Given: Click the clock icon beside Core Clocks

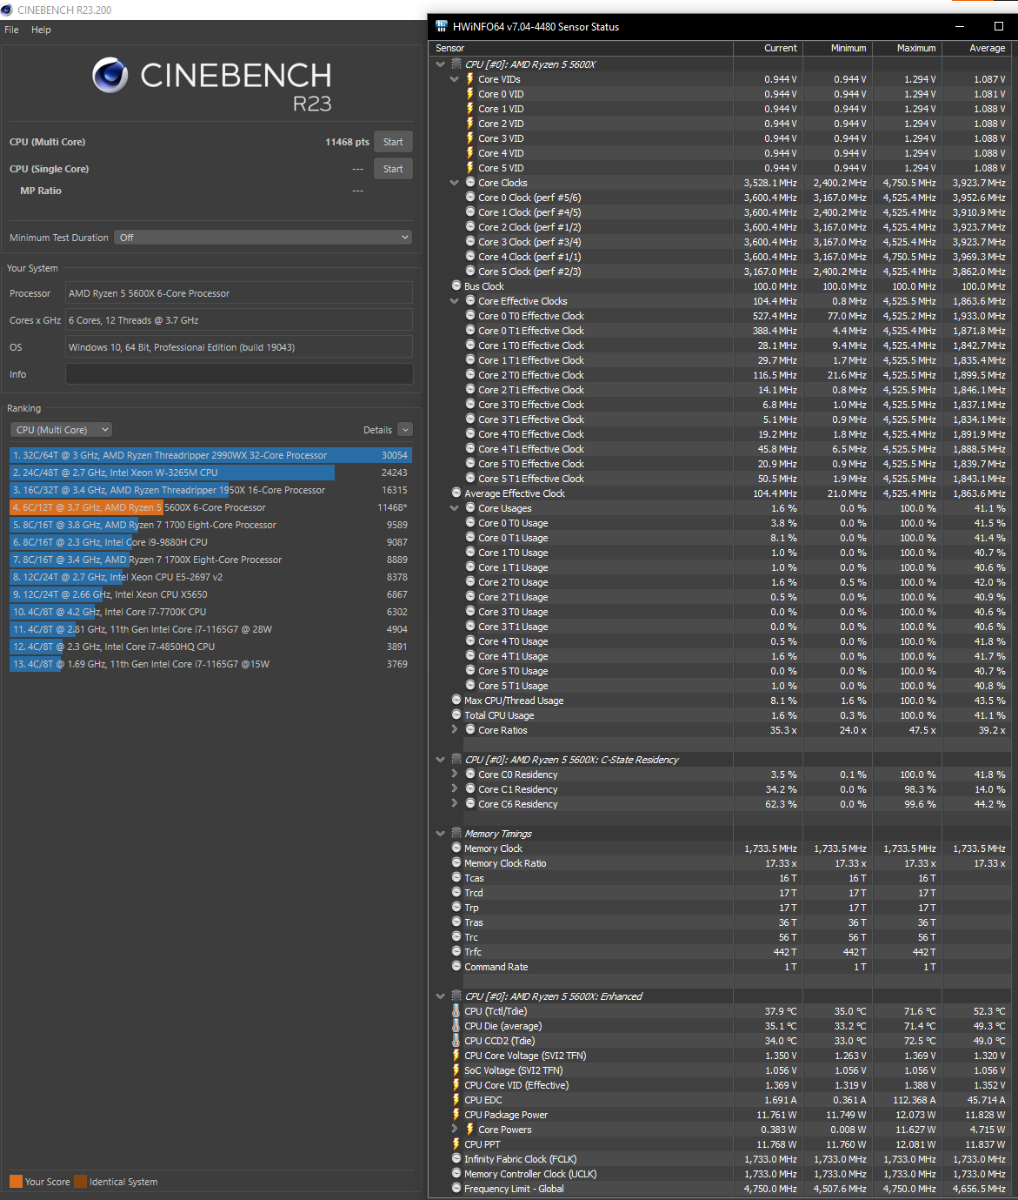Looking at the screenshot, I should pos(470,183).
